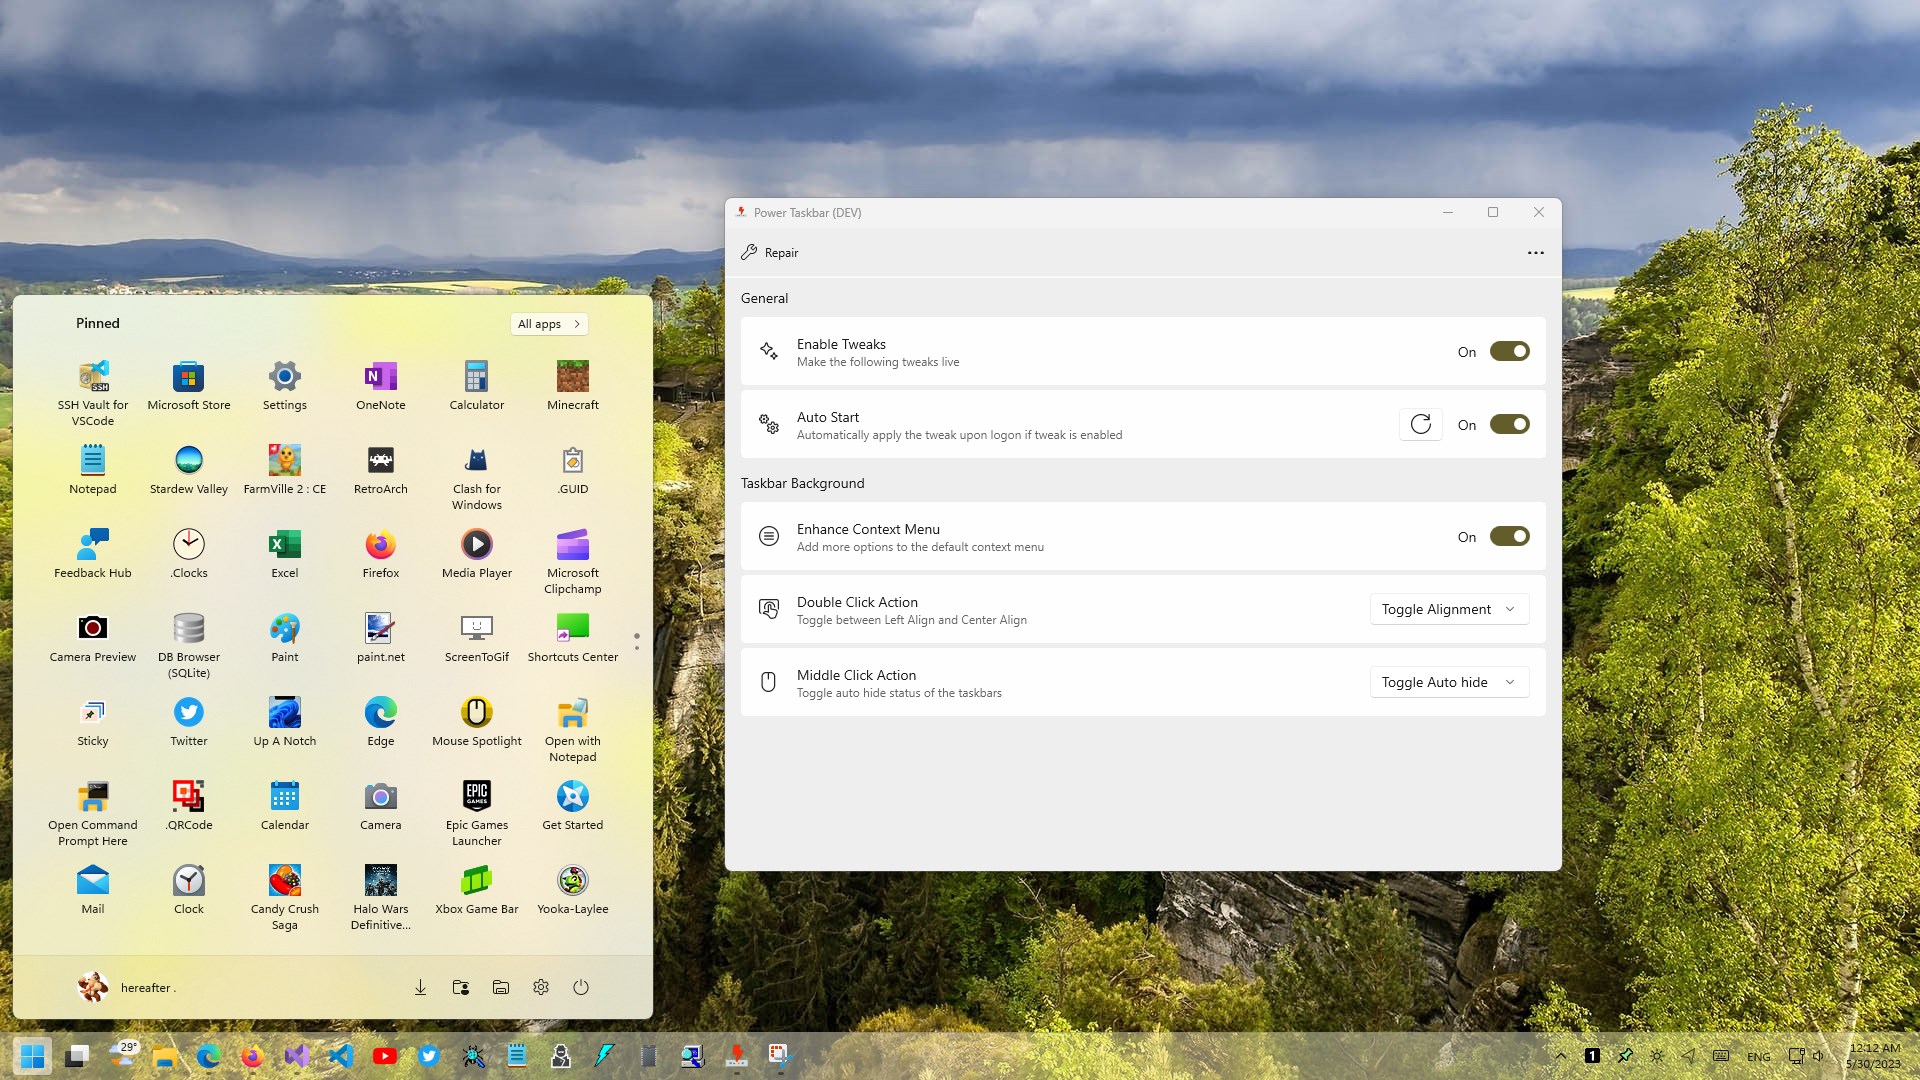The height and width of the screenshot is (1080, 1920).
Task: Click the Repair wrench button
Action: 769,253
